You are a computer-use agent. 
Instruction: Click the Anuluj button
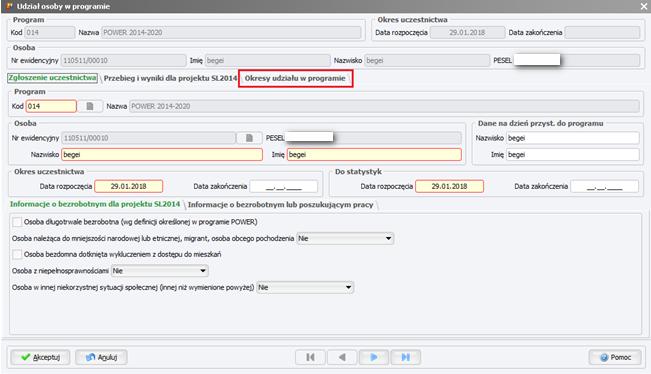tap(101, 357)
